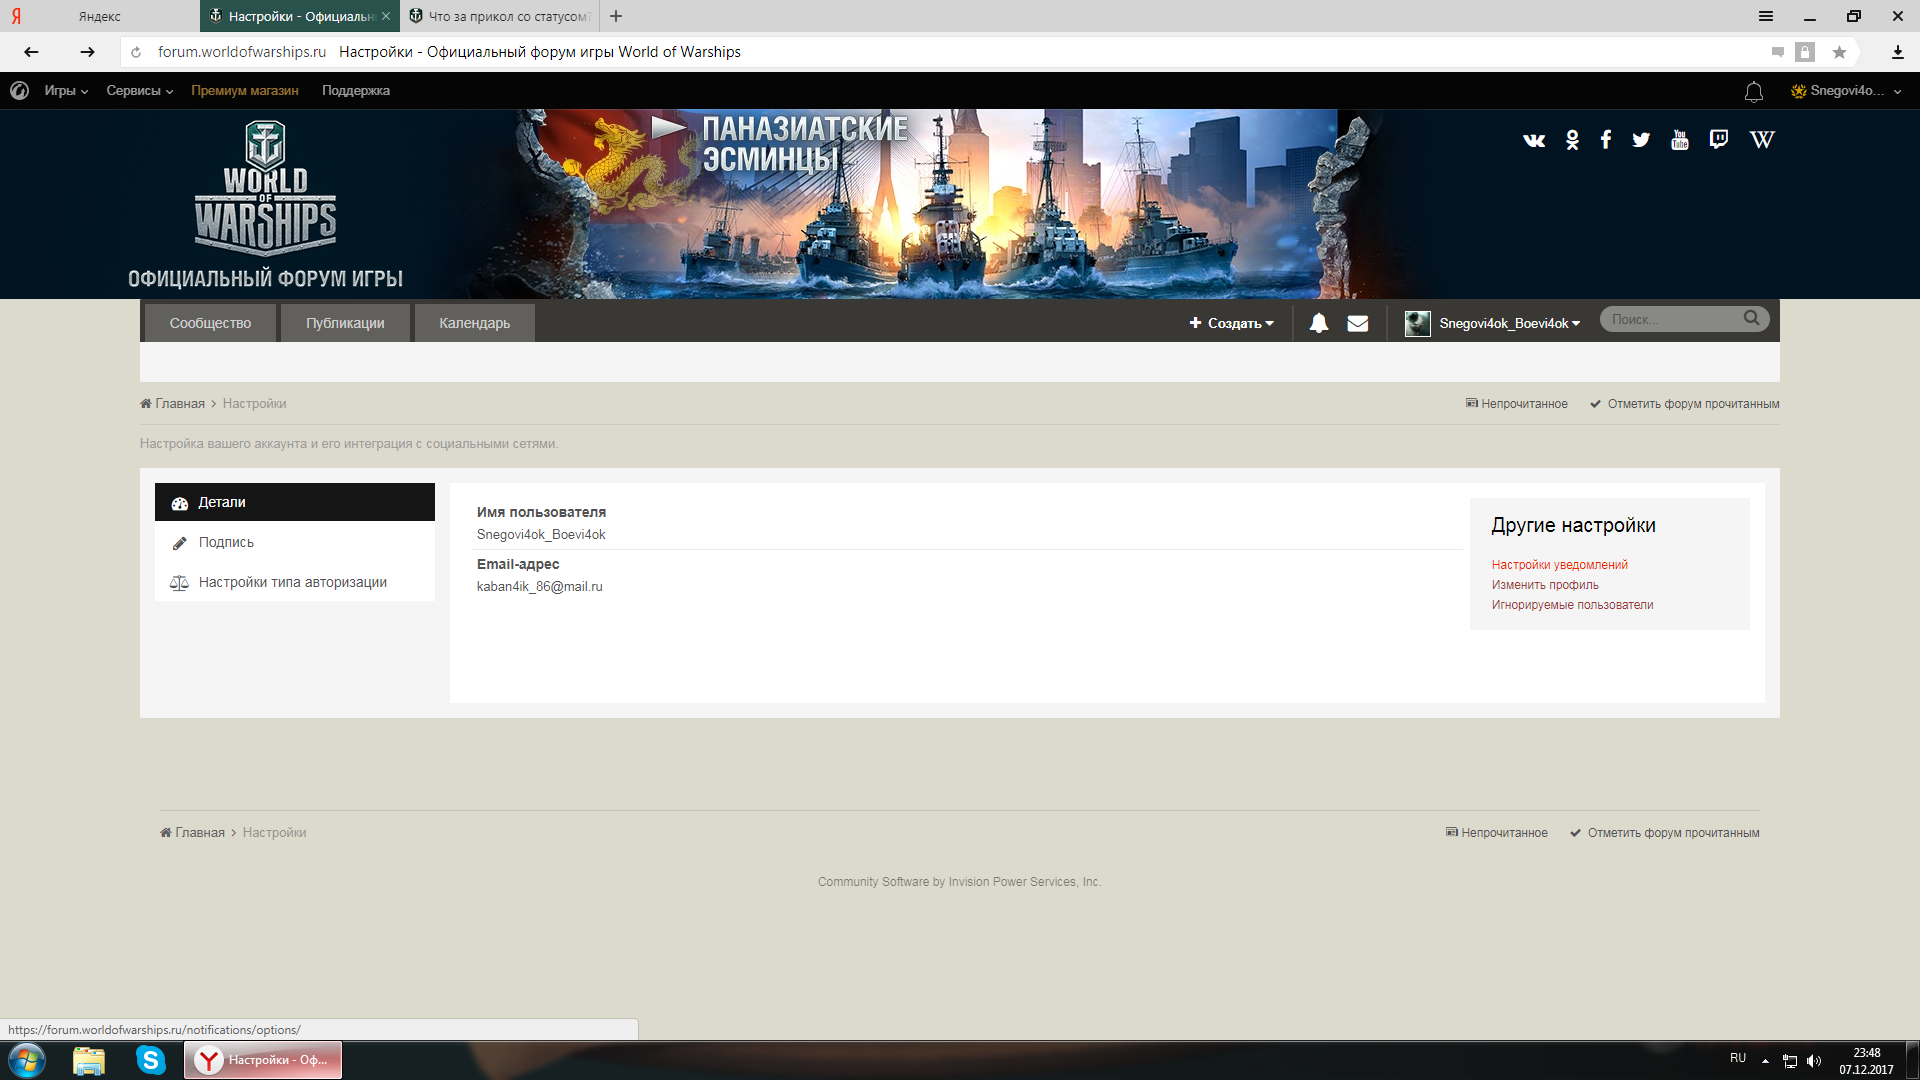Click the RU language indicator in tray
This screenshot has width=1920, height=1080.
click(1738, 1059)
